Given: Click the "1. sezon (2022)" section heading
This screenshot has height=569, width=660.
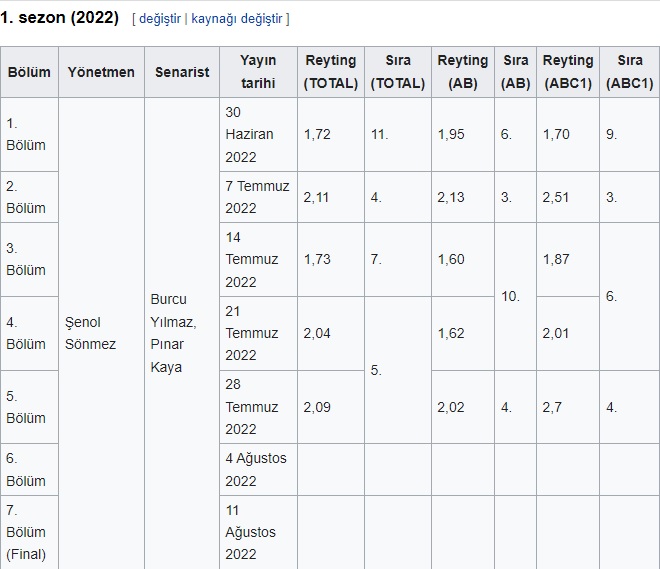Looking at the screenshot, I should pyautogui.click(x=60, y=18).
